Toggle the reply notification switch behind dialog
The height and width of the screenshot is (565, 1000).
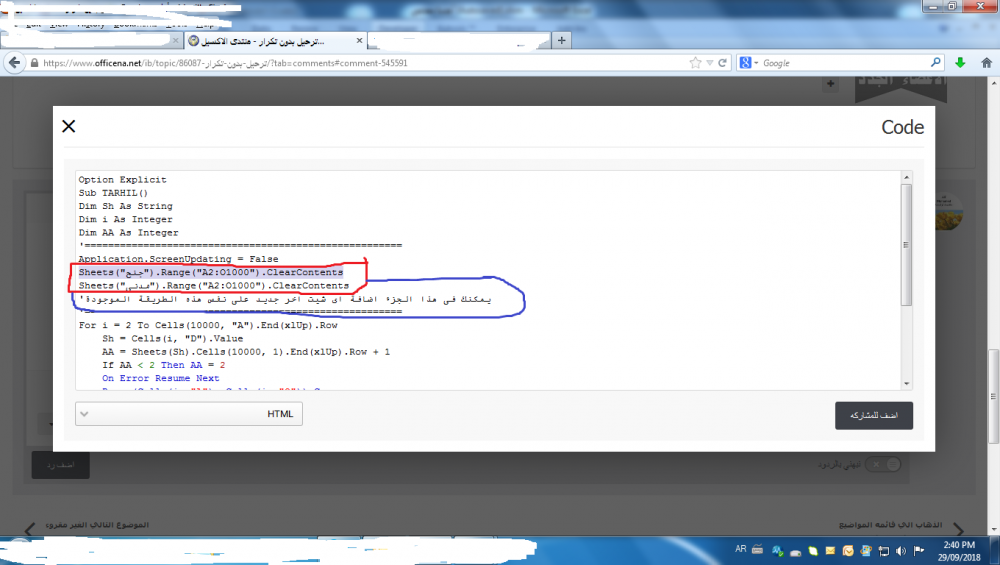883,464
